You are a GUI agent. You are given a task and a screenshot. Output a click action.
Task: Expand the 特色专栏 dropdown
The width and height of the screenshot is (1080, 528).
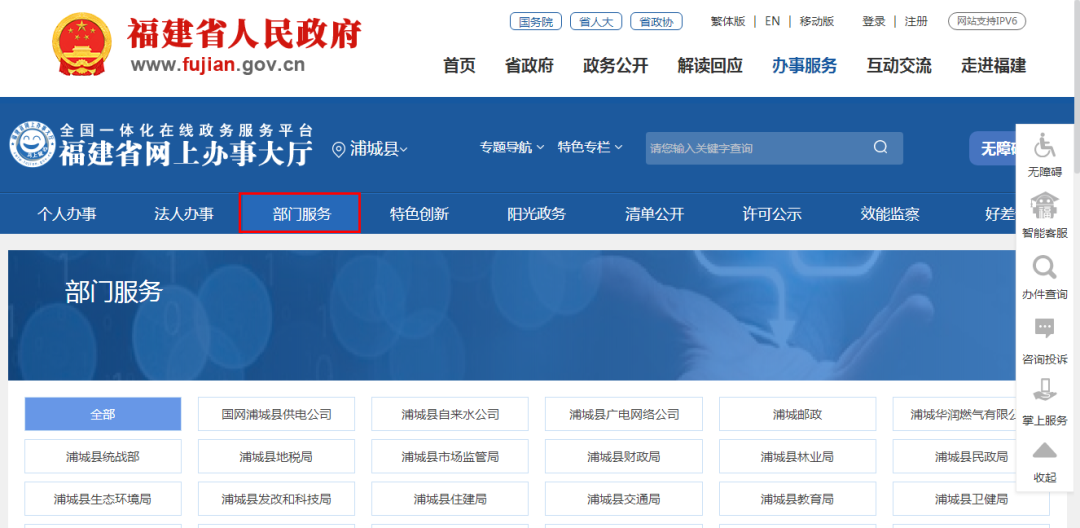pyautogui.click(x=590, y=147)
